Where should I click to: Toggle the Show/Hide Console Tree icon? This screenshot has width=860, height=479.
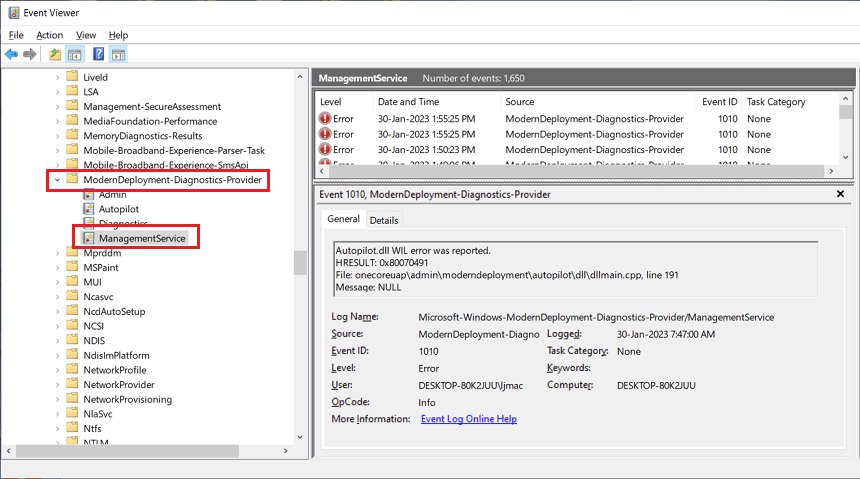click(75, 54)
